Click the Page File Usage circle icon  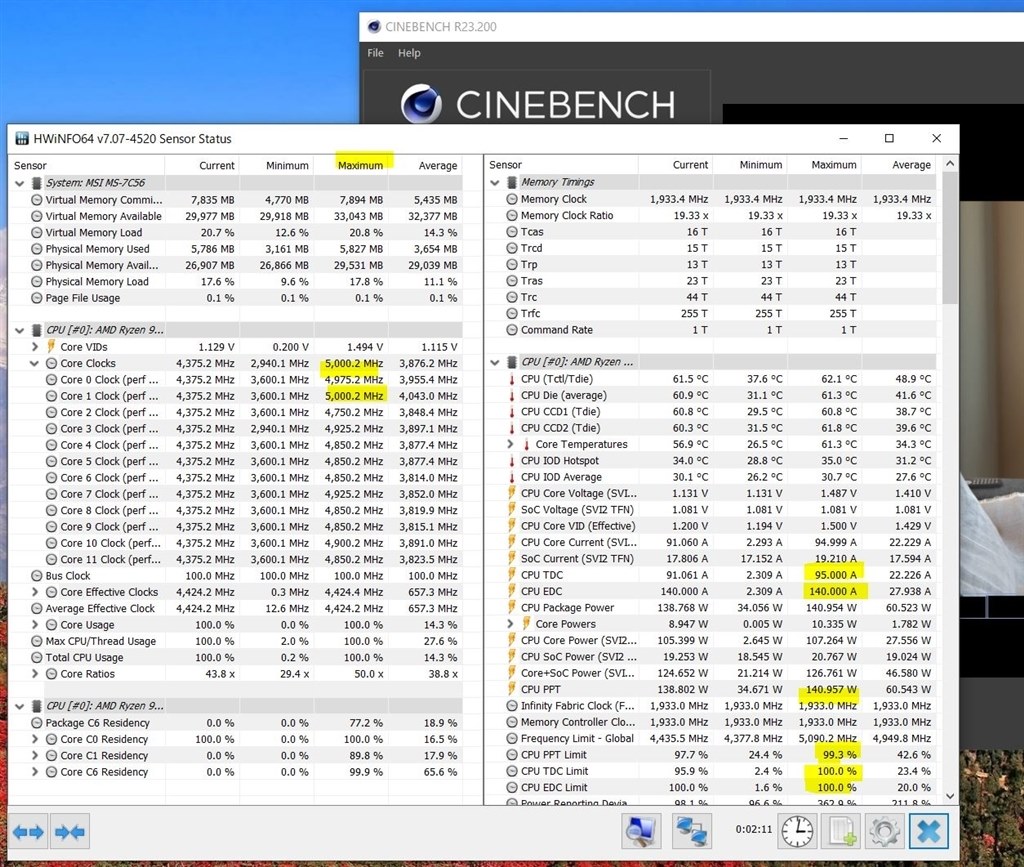[x=37, y=298]
